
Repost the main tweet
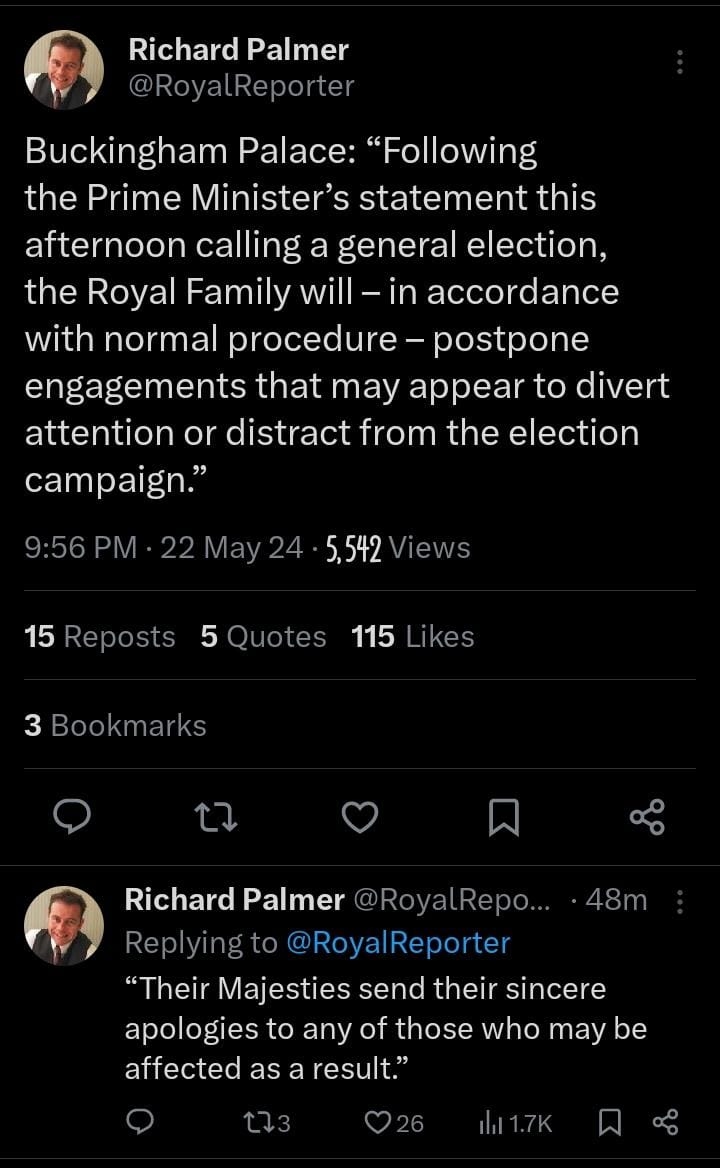pyautogui.click(x=214, y=817)
